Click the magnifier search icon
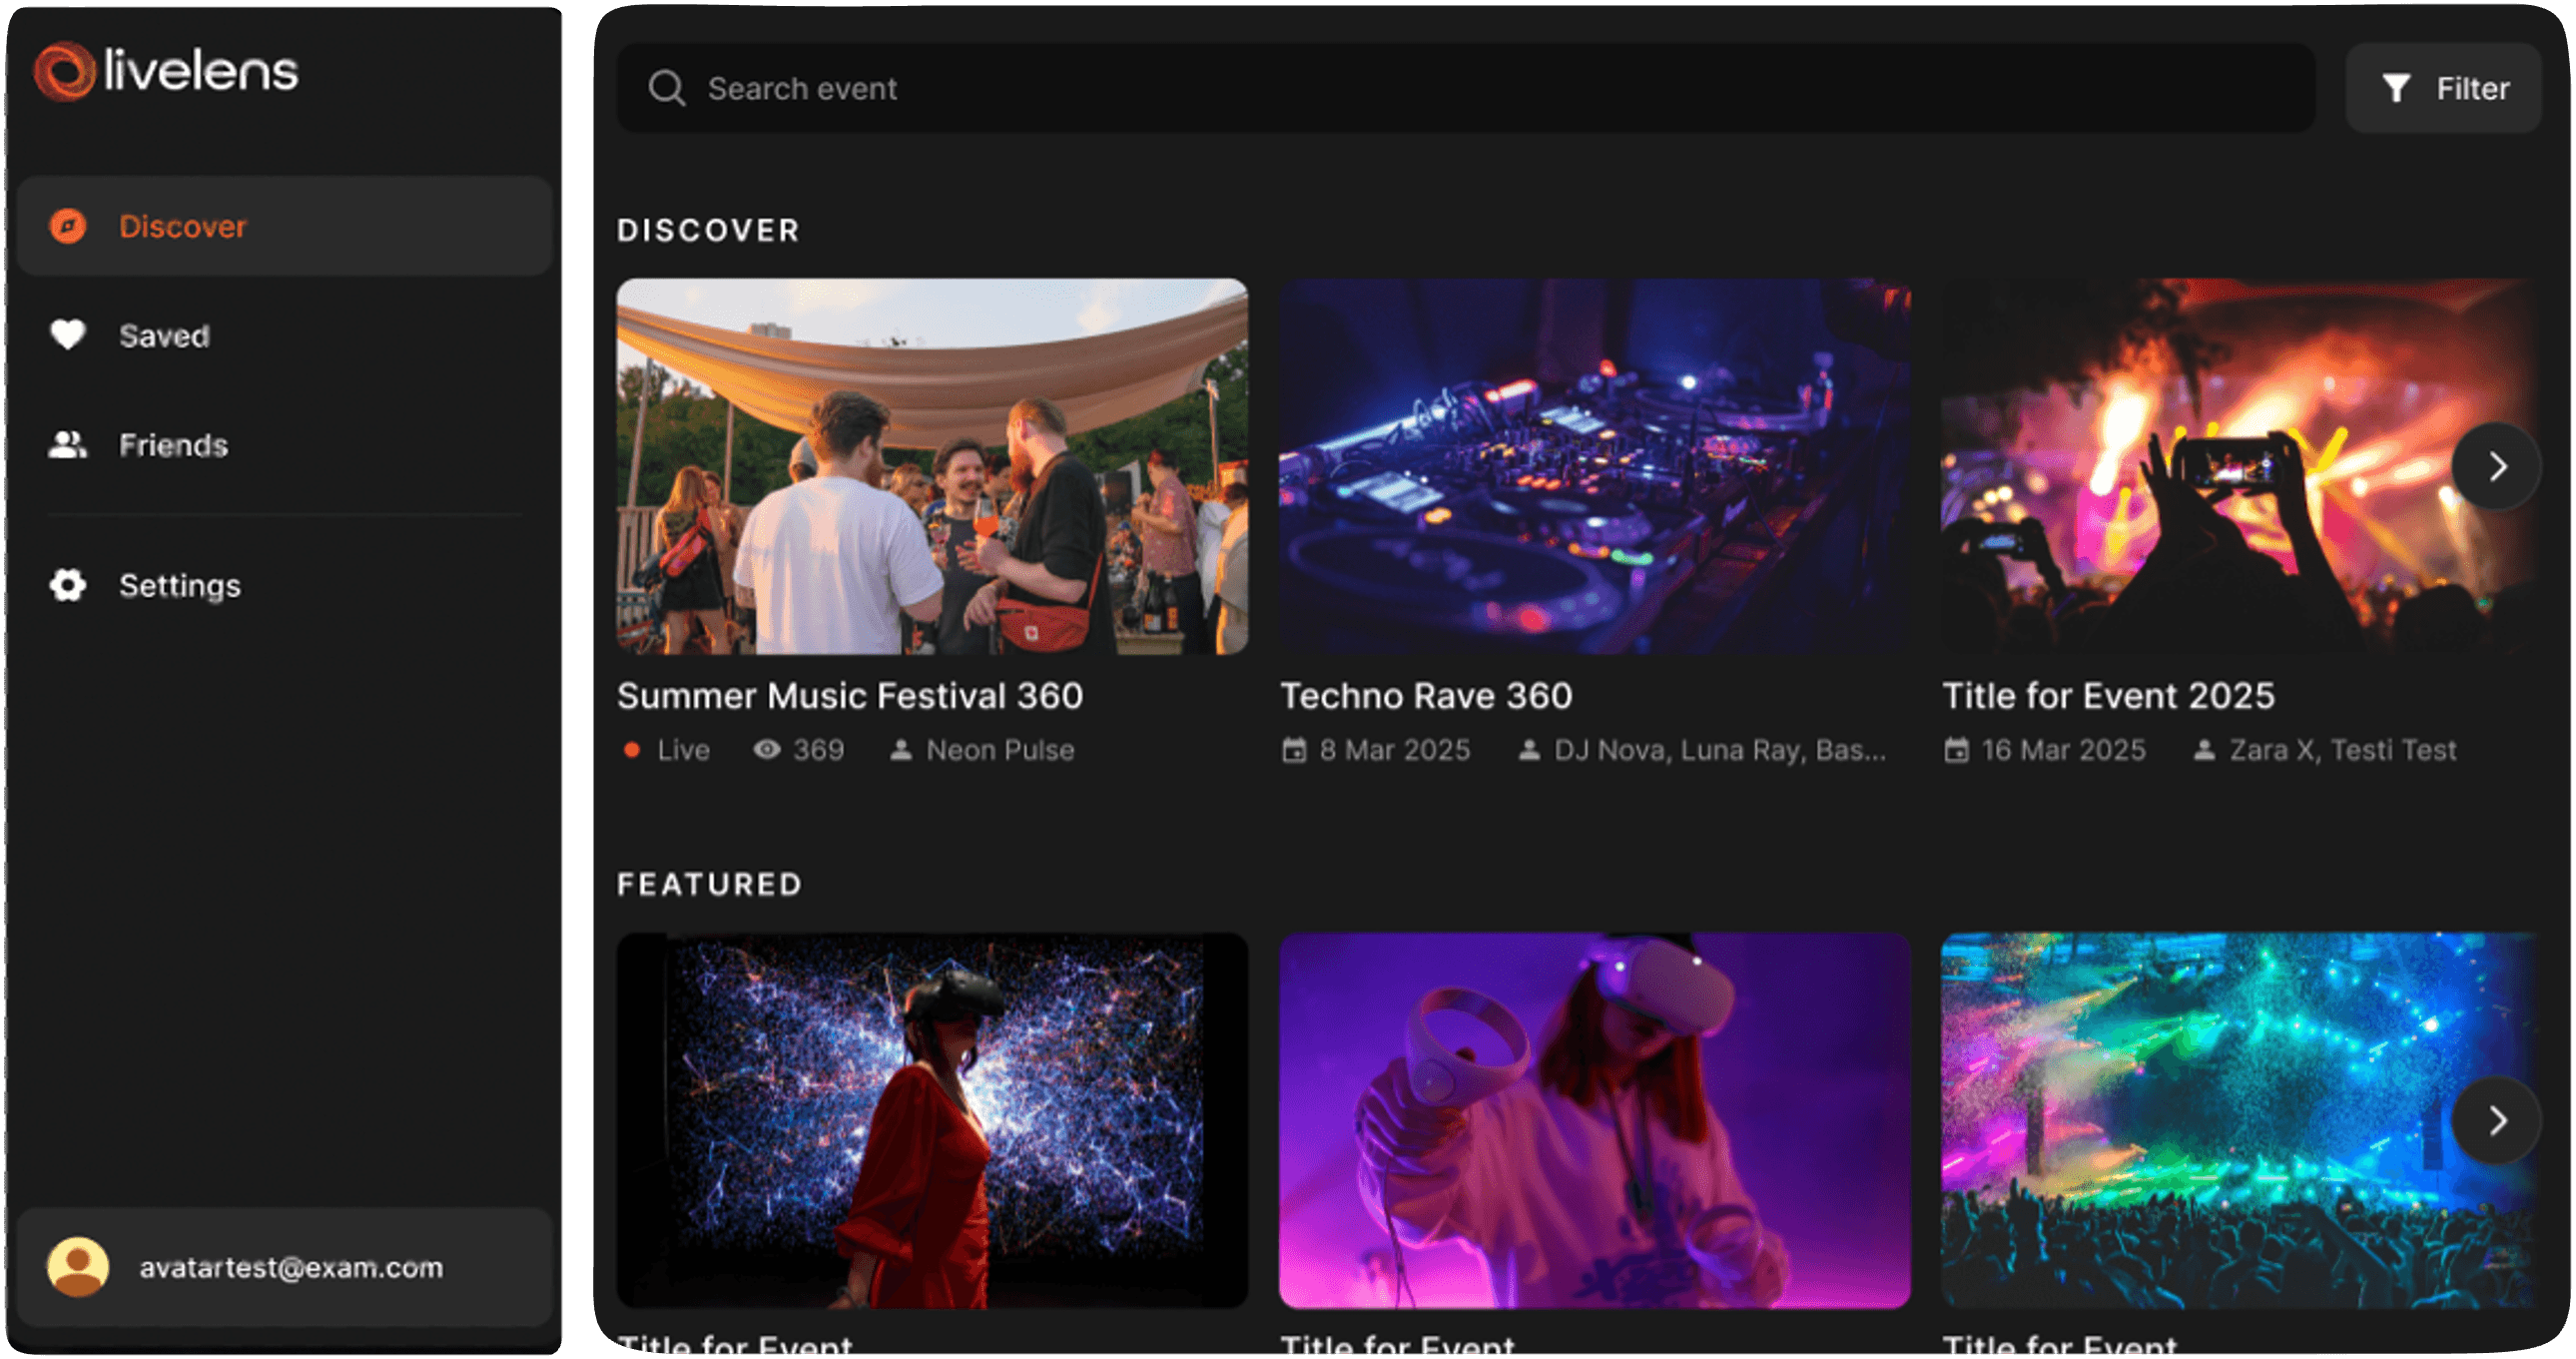Screen dimensions: 2576x1359 pos(666,88)
